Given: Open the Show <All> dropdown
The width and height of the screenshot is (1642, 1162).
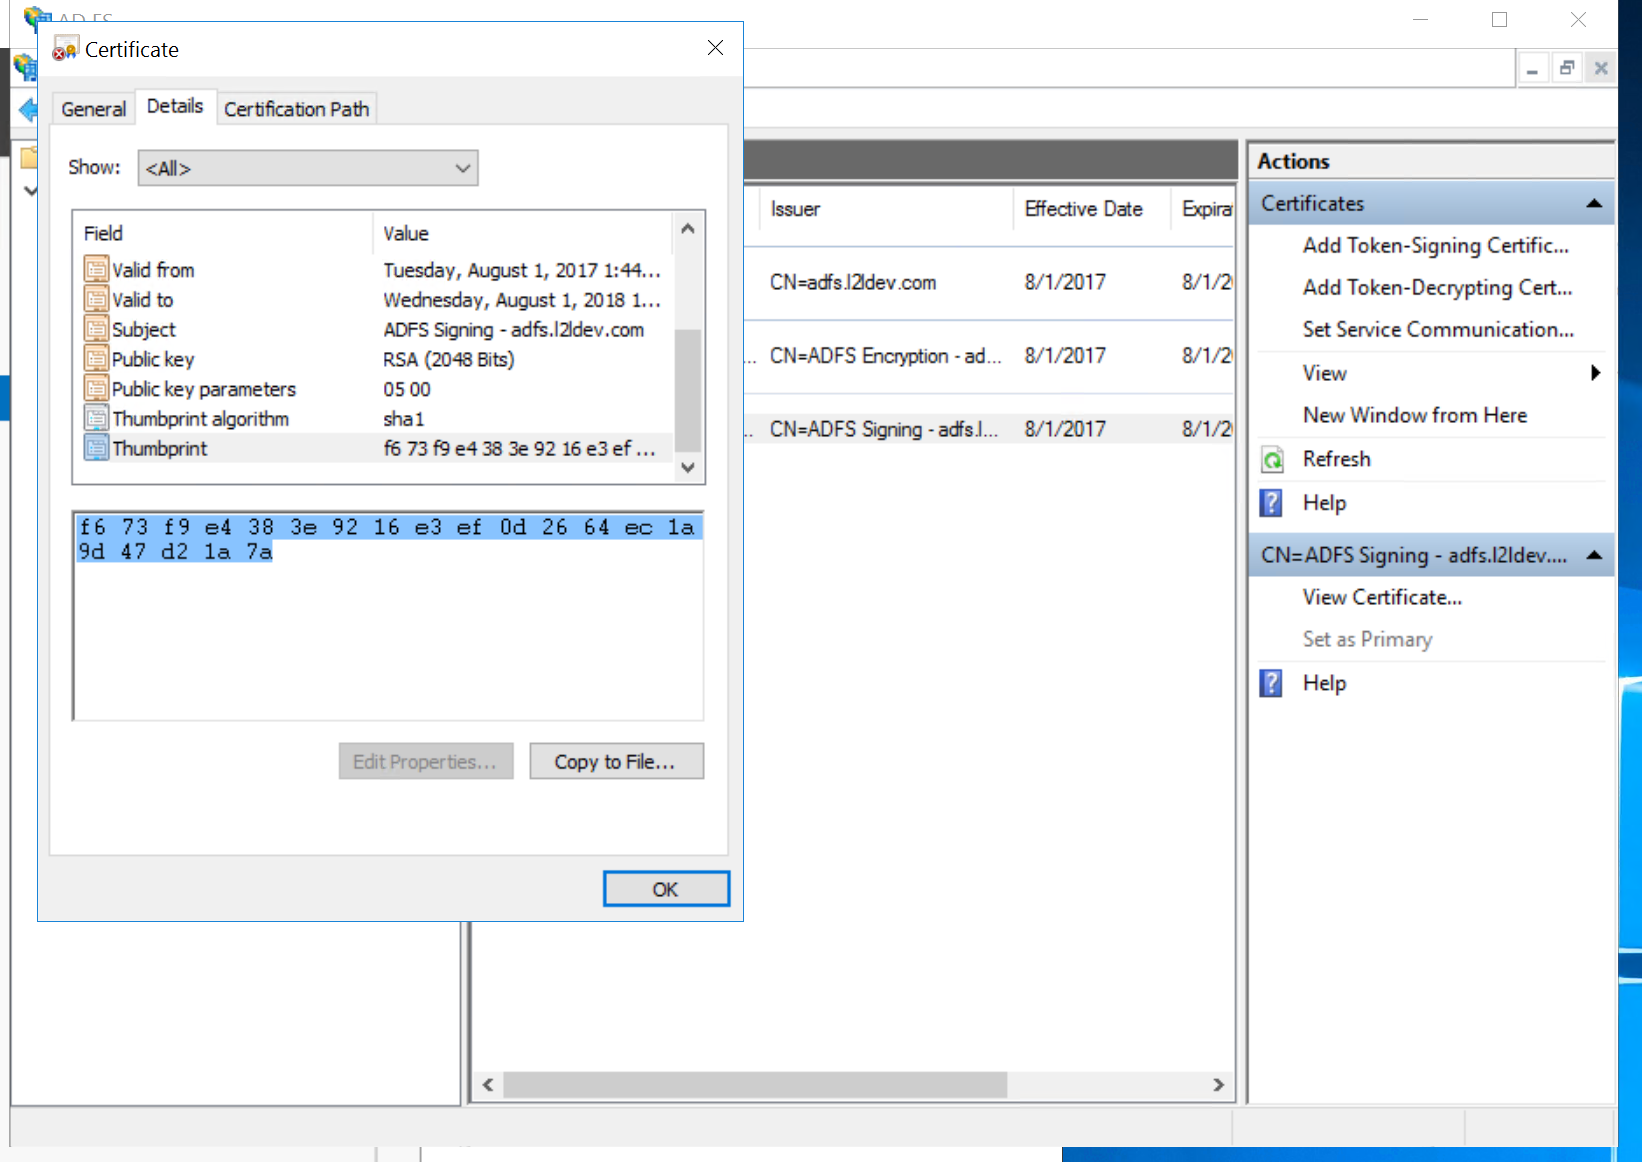Looking at the screenshot, I should [308, 168].
